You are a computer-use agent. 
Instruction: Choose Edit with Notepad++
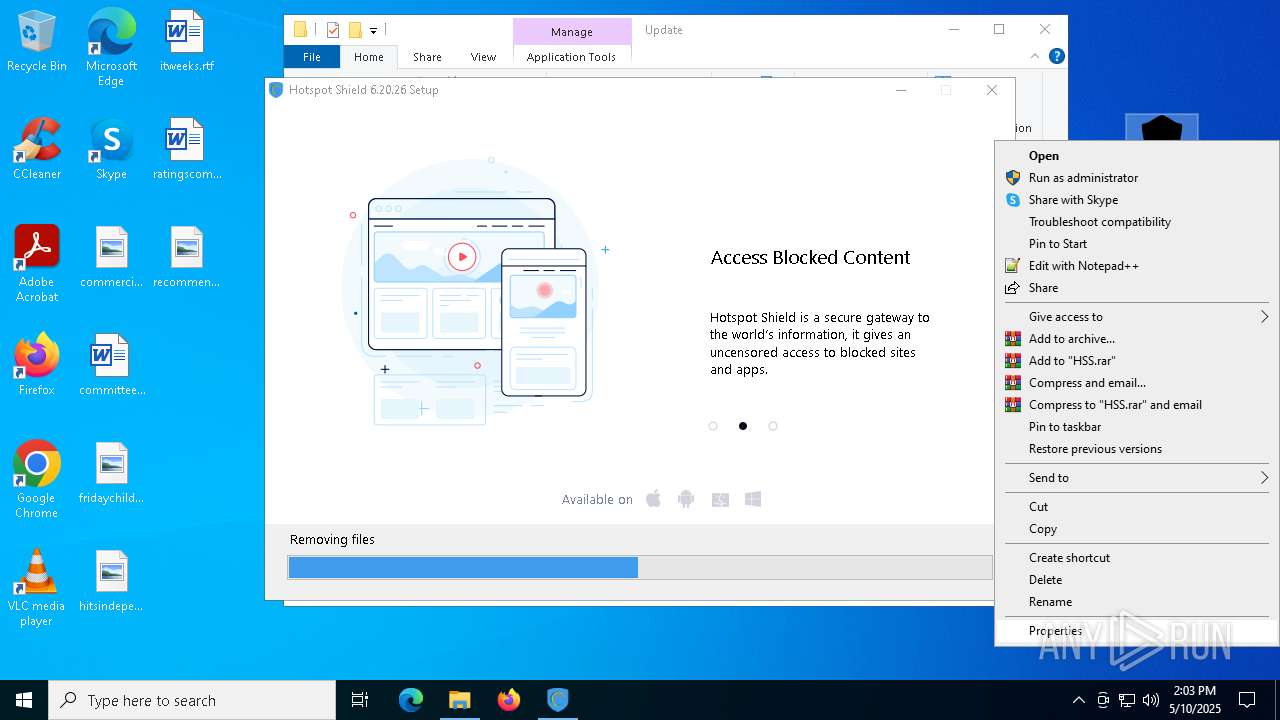click(1137, 266)
